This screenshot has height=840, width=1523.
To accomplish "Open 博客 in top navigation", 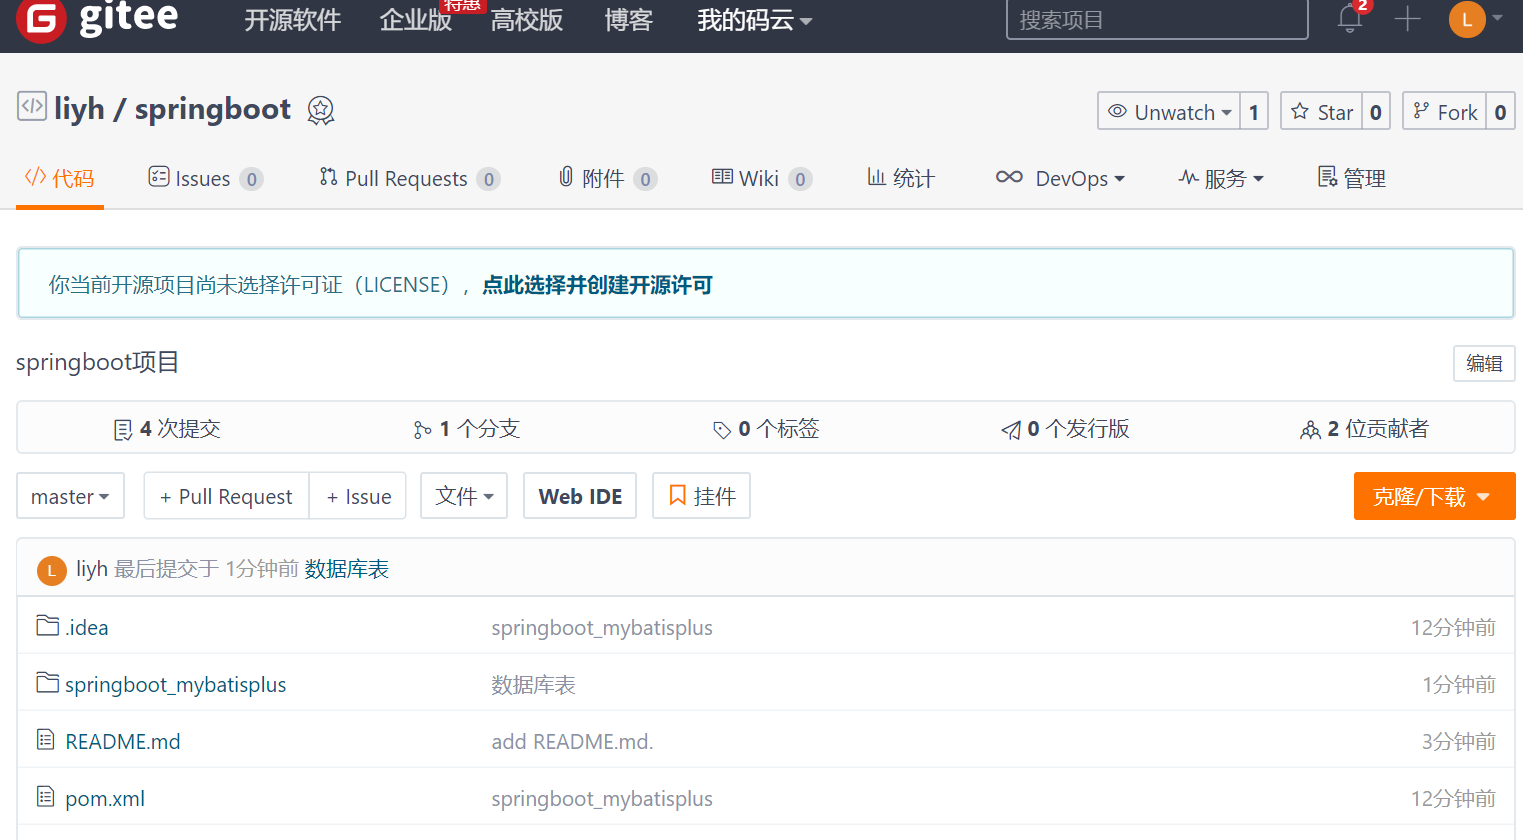I will [629, 20].
